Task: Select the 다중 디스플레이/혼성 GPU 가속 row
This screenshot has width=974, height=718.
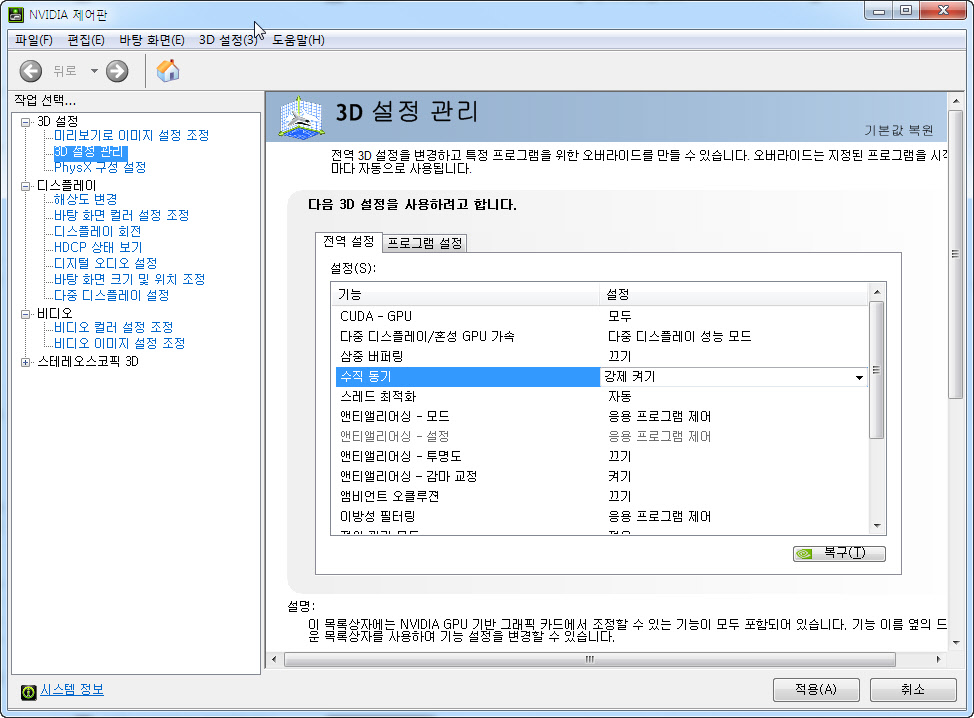Action: [601, 337]
